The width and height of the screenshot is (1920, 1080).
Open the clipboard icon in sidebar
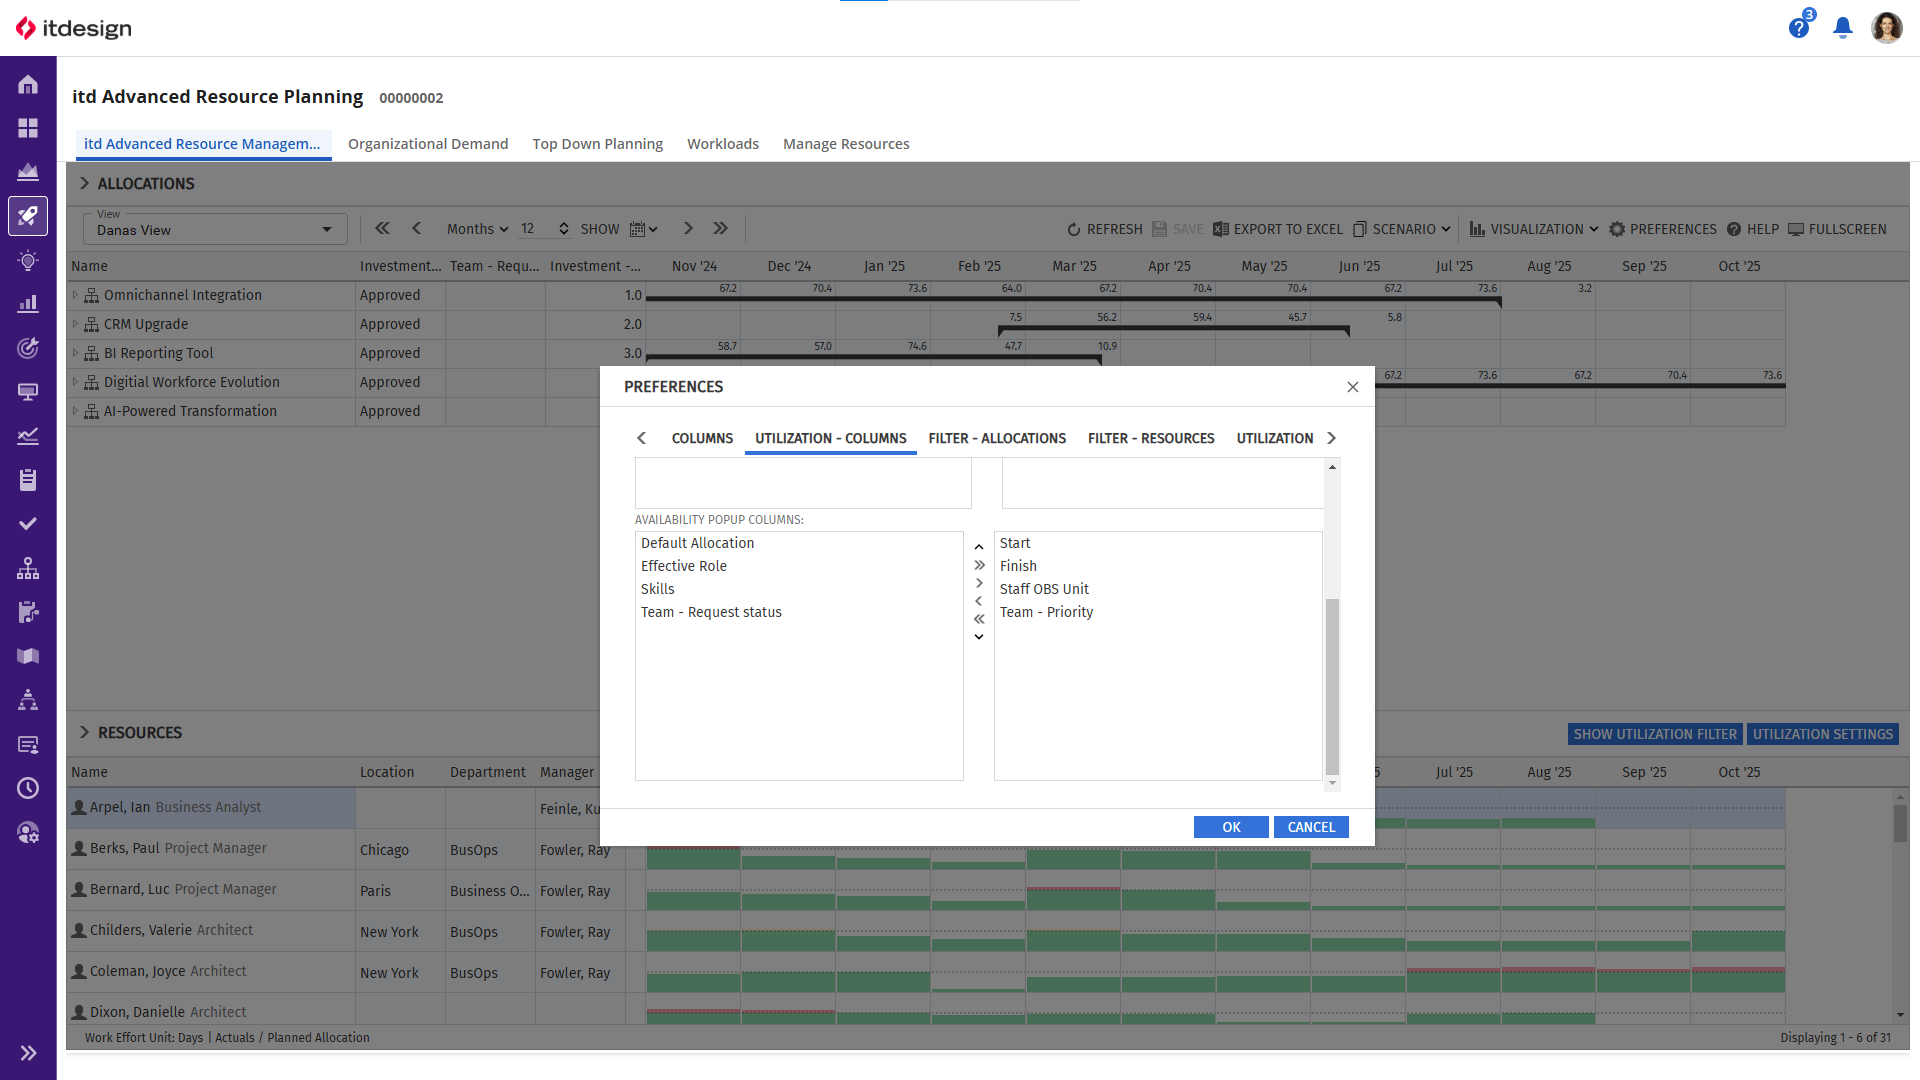click(x=28, y=480)
